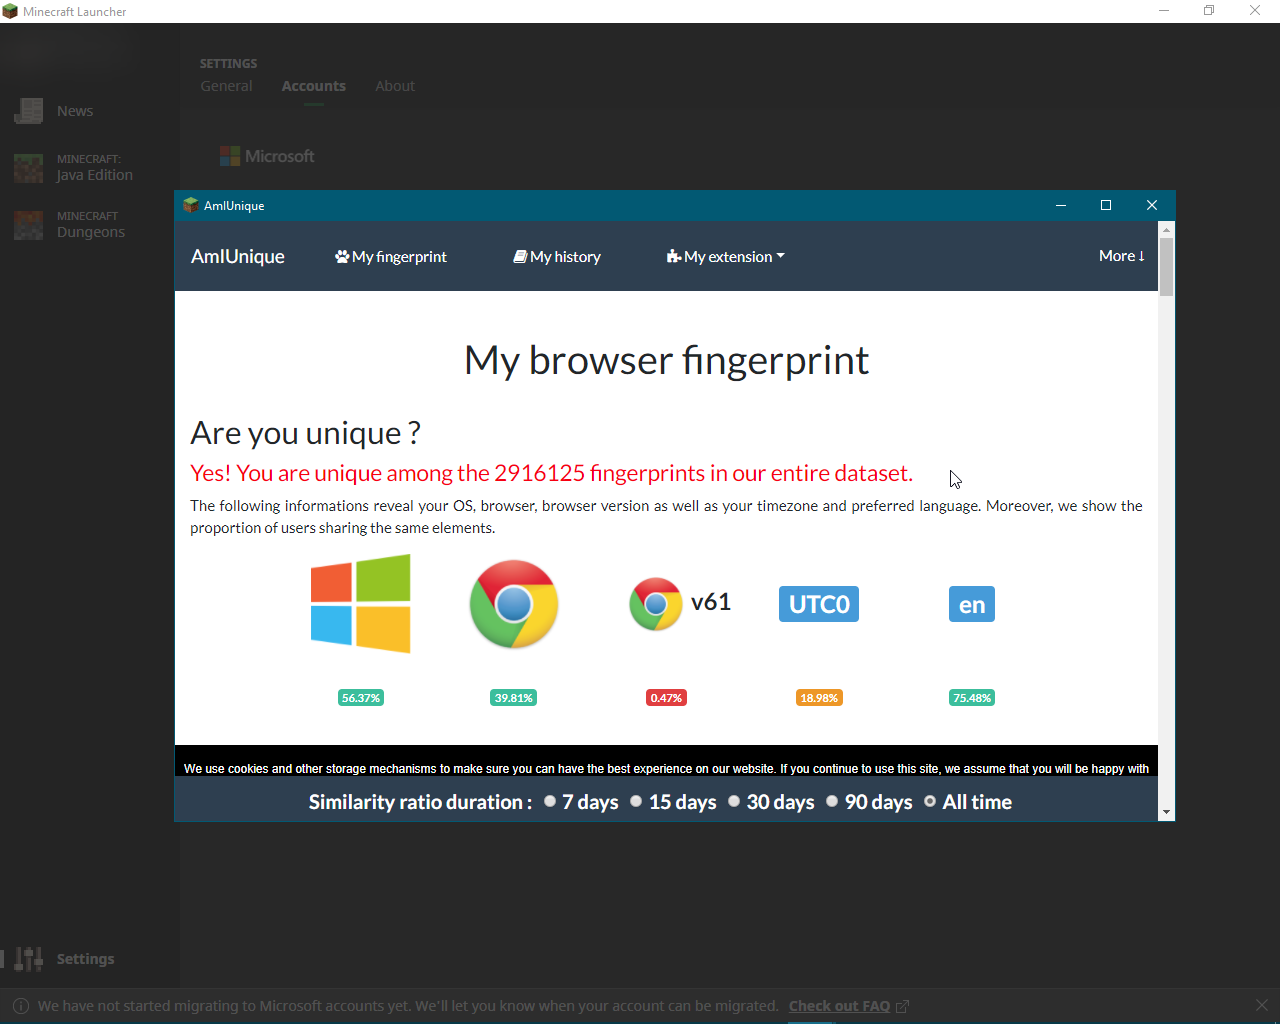Image resolution: width=1280 pixels, height=1024 pixels.
Task: Click the 0.47% version share badge
Action: pyautogui.click(x=666, y=698)
